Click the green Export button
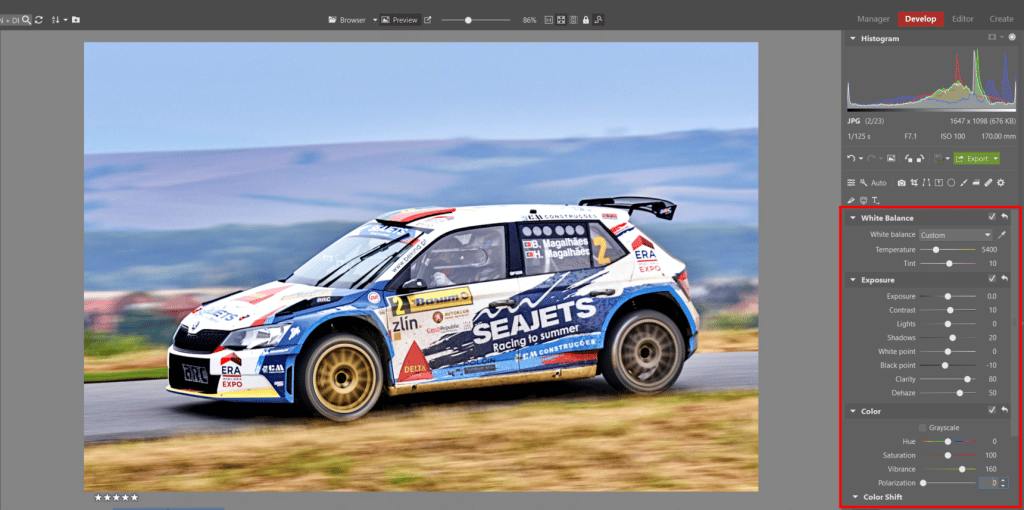 click(x=975, y=158)
